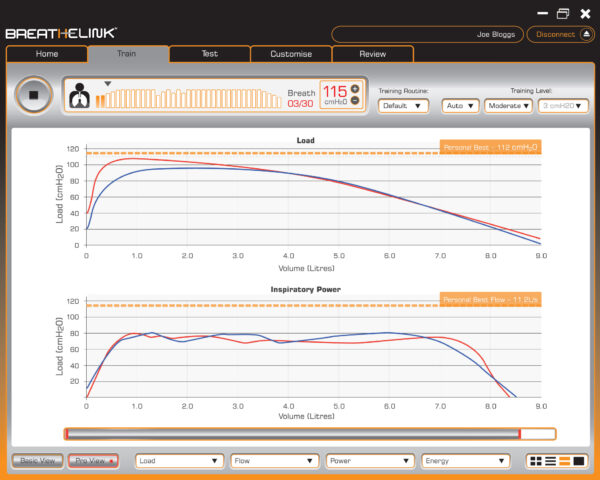
Task: Go to the Test tab
Action: tap(209, 54)
